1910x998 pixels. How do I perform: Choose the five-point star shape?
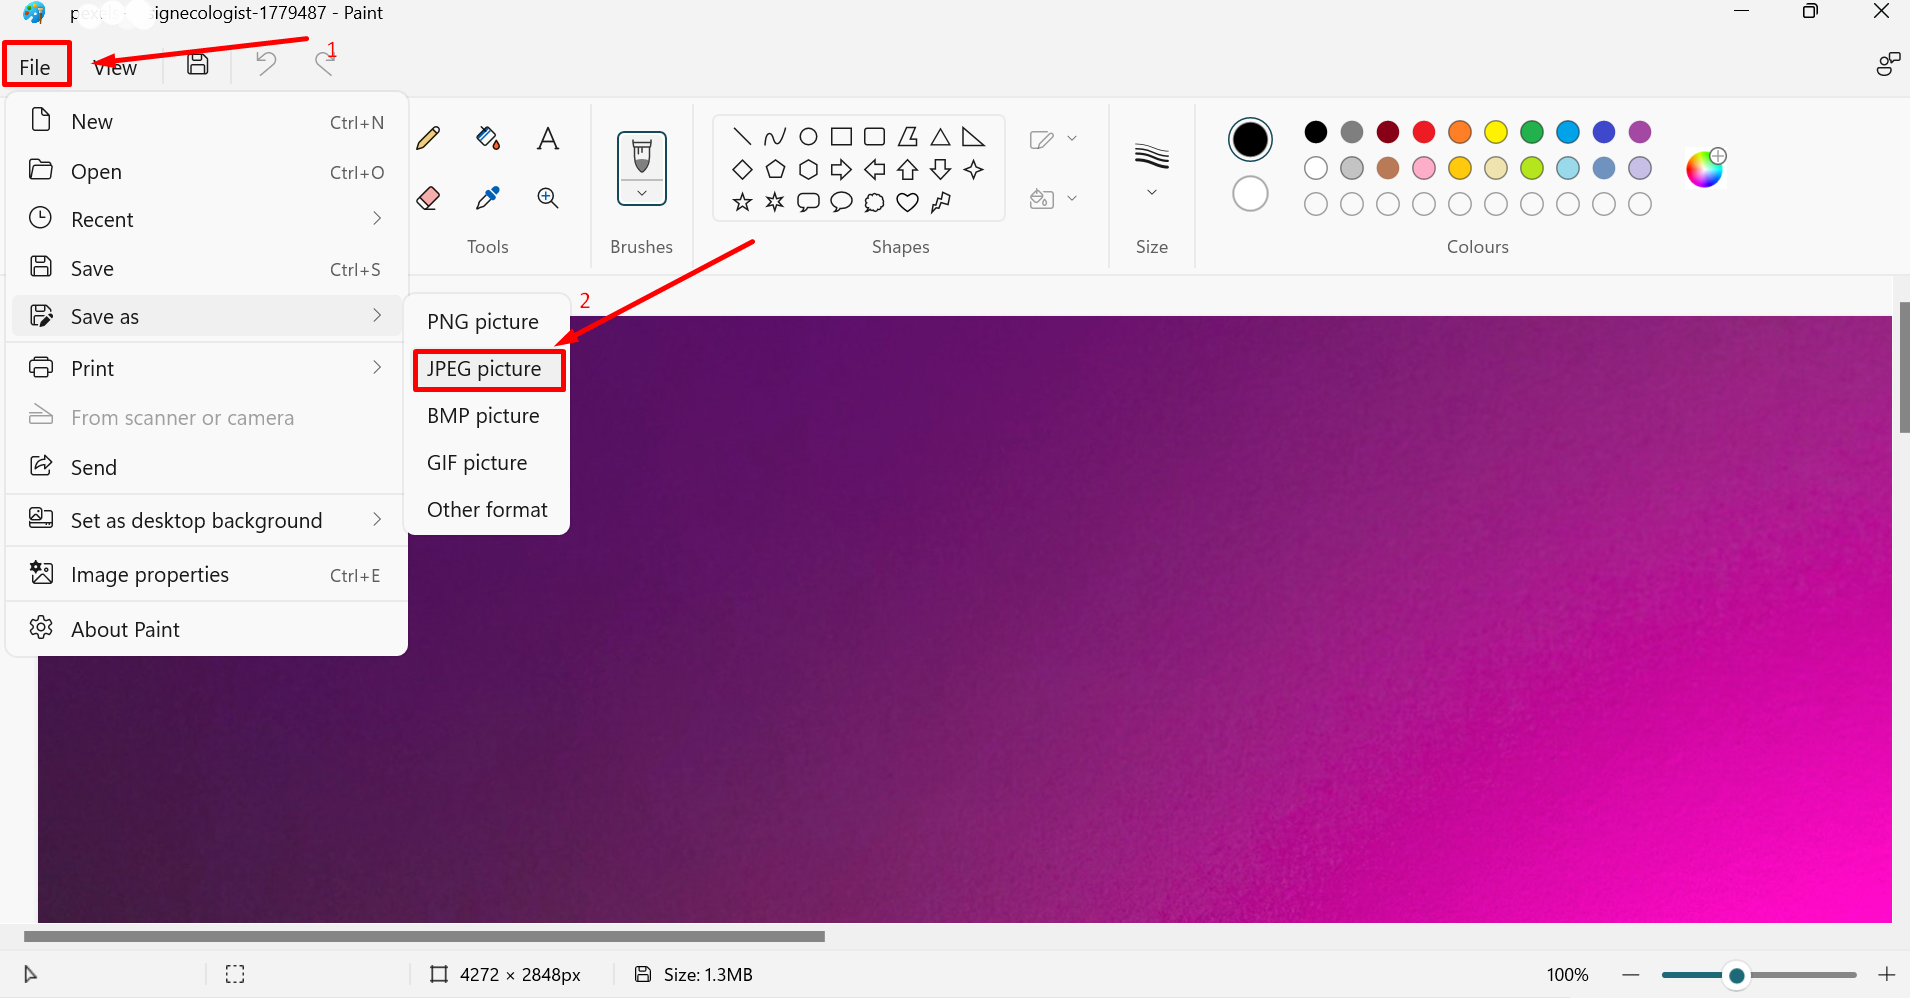[742, 202]
